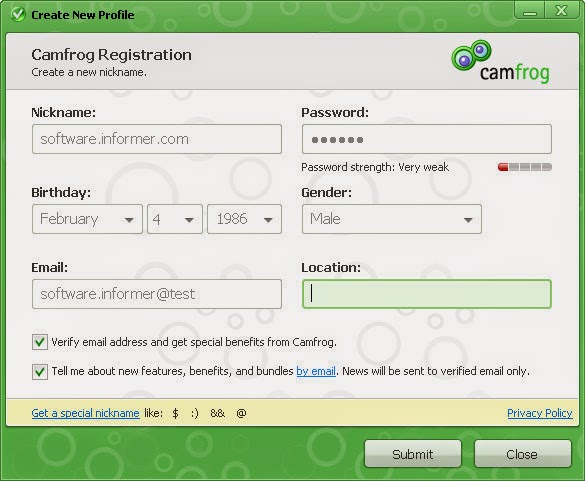Image resolution: width=585 pixels, height=481 pixels.
Task: Click the 'Birthday:' label
Action: click(x=61, y=193)
